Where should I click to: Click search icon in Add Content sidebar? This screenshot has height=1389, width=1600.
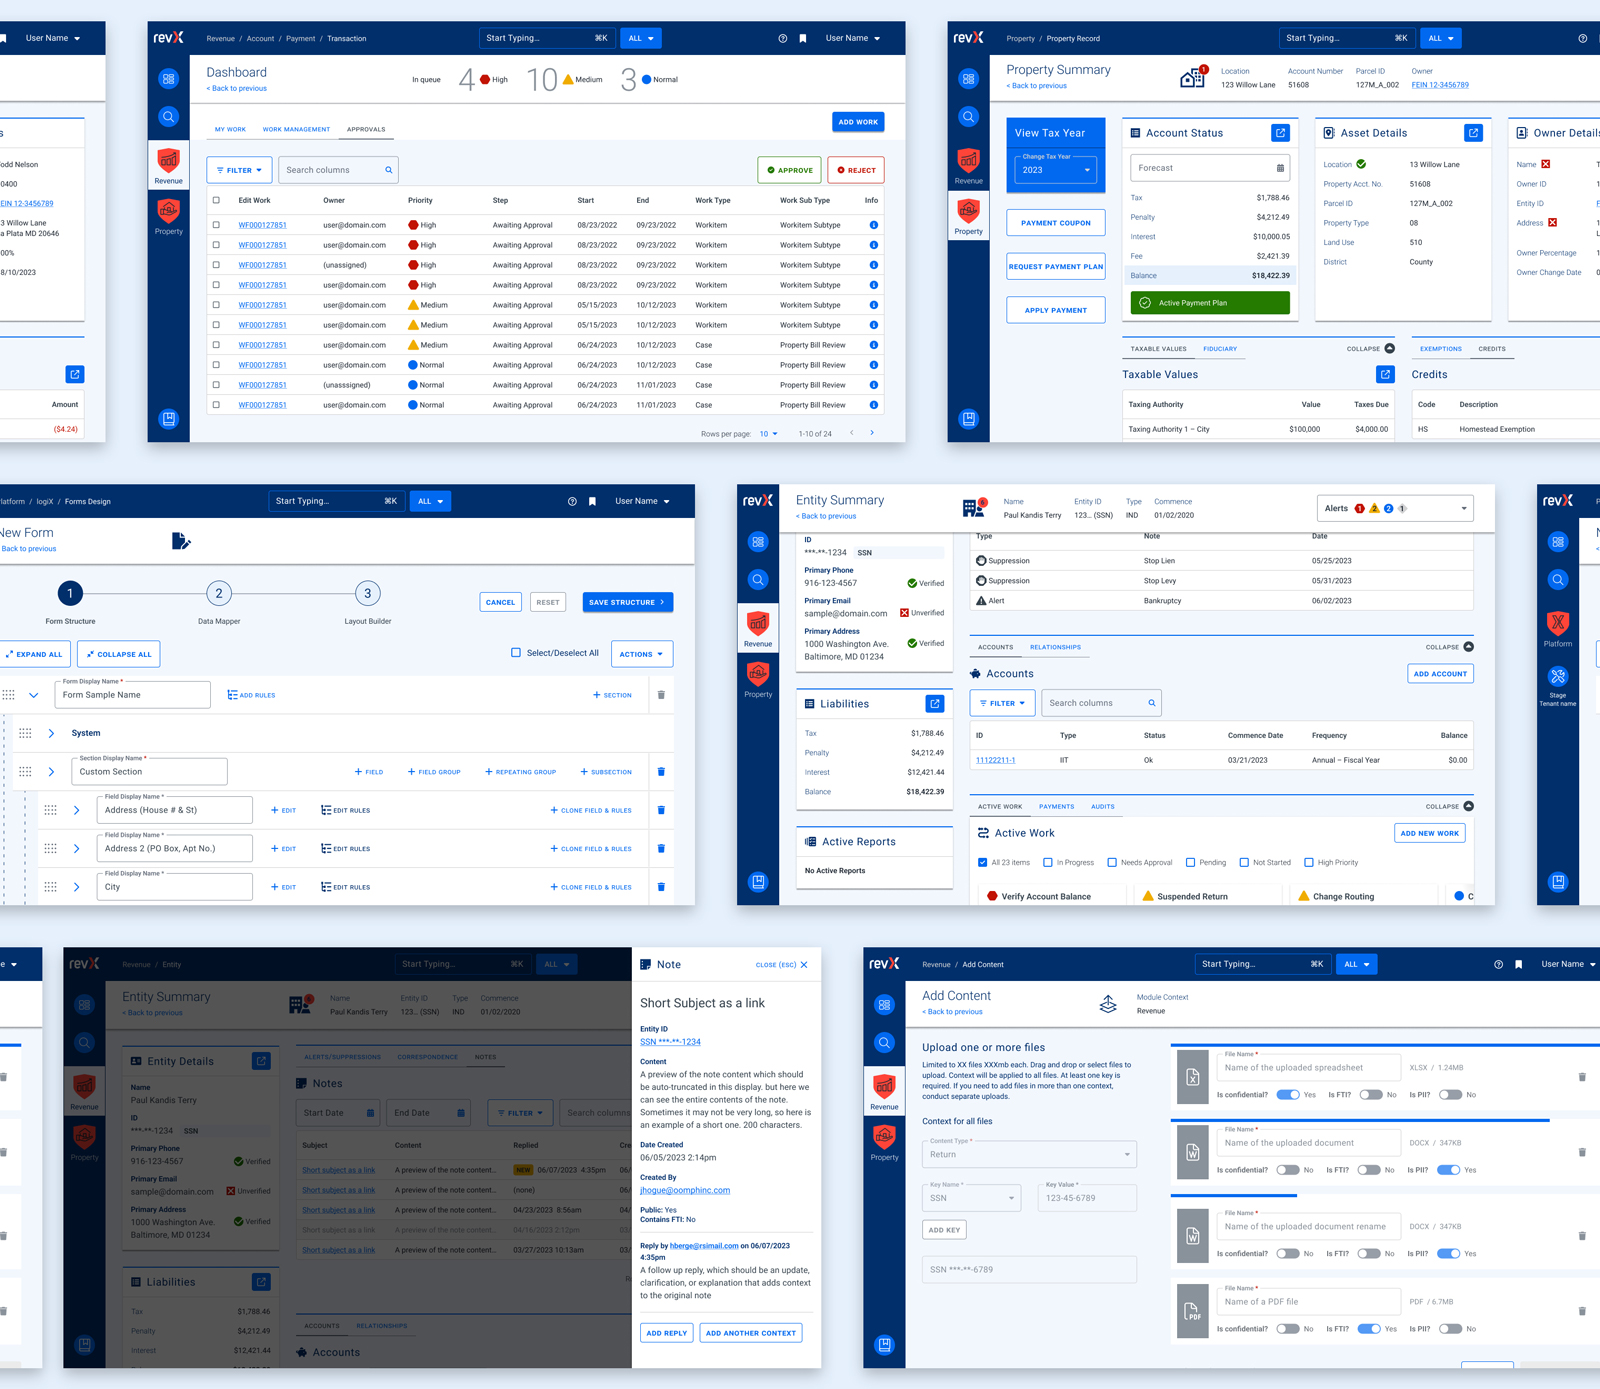point(884,1043)
